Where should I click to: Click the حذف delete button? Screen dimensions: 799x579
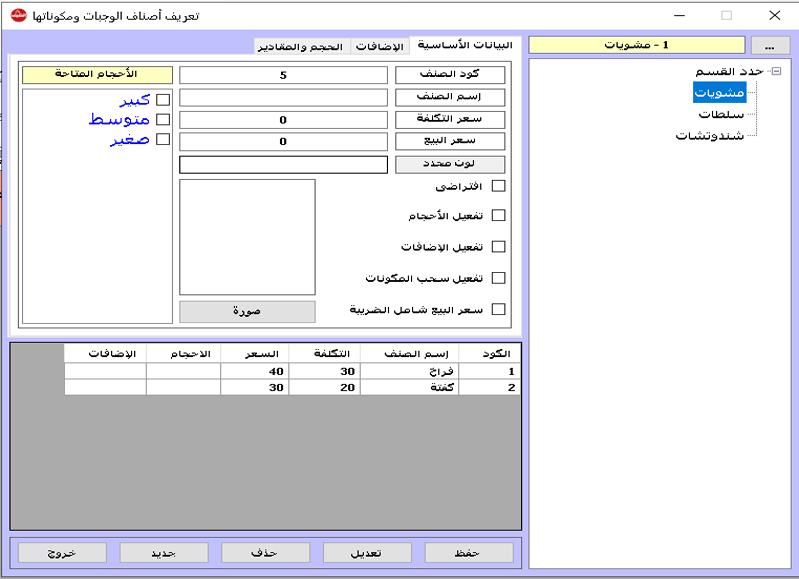pyautogui.click(x=265, y=553)
